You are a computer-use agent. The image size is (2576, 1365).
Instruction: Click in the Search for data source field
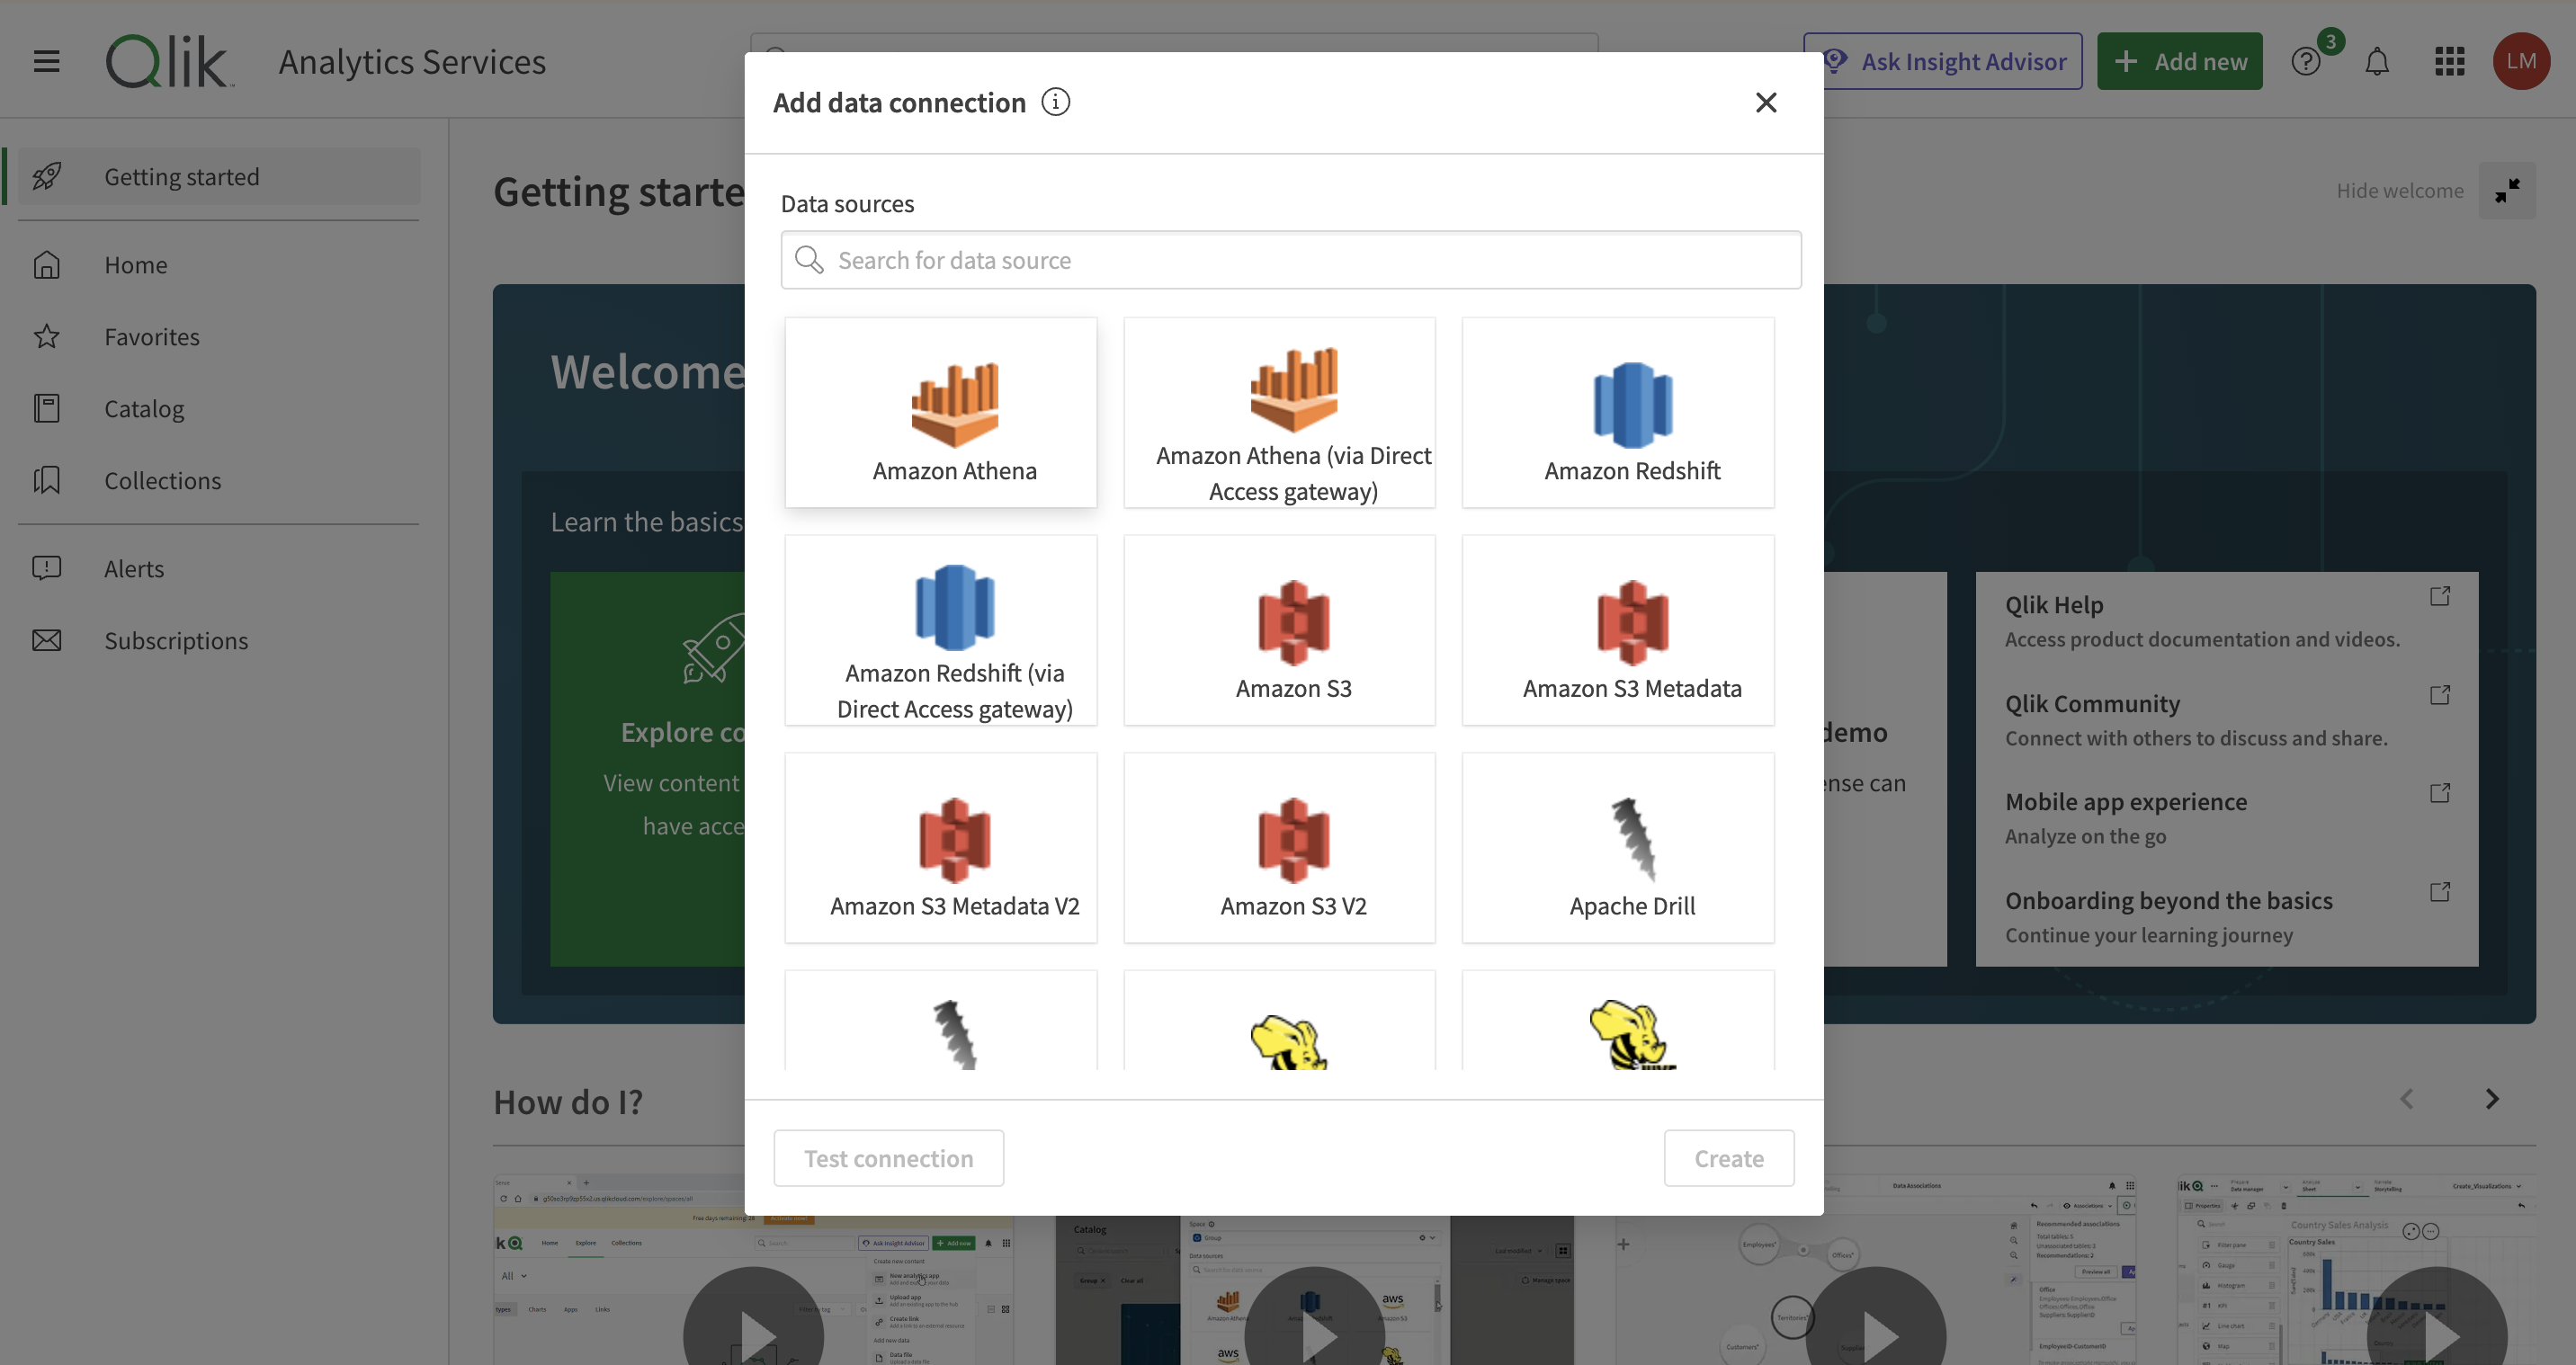[1291, 260]
